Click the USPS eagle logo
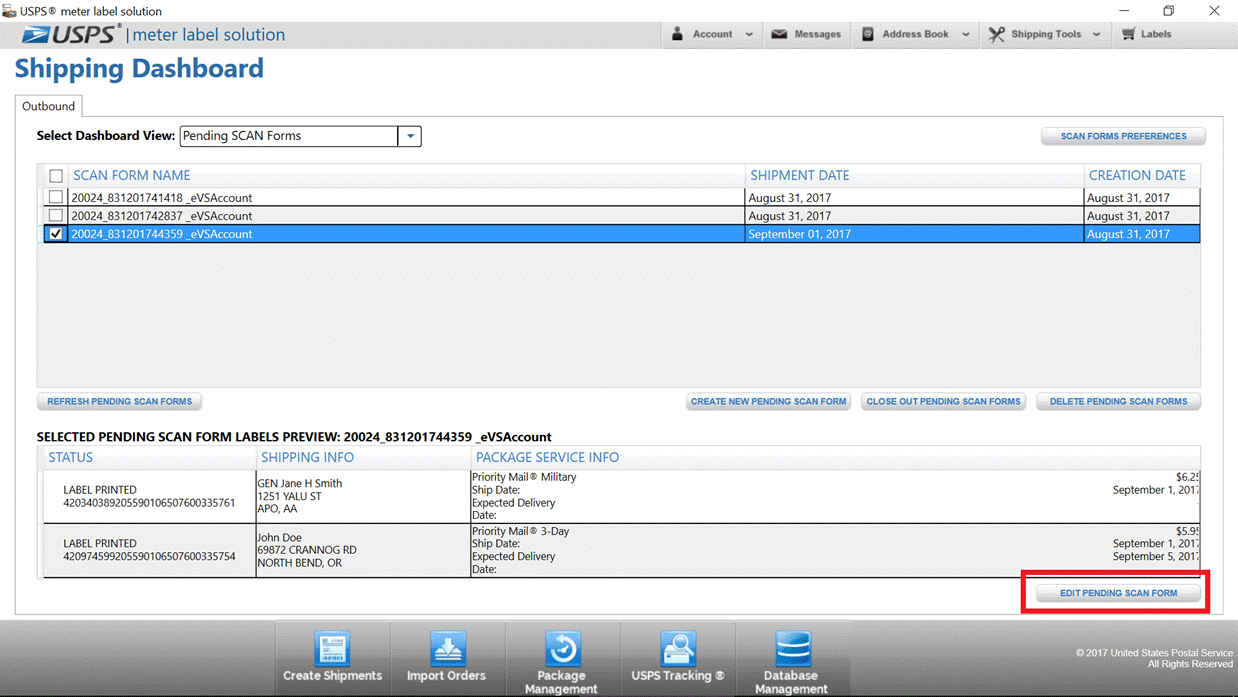 (36, 36)
